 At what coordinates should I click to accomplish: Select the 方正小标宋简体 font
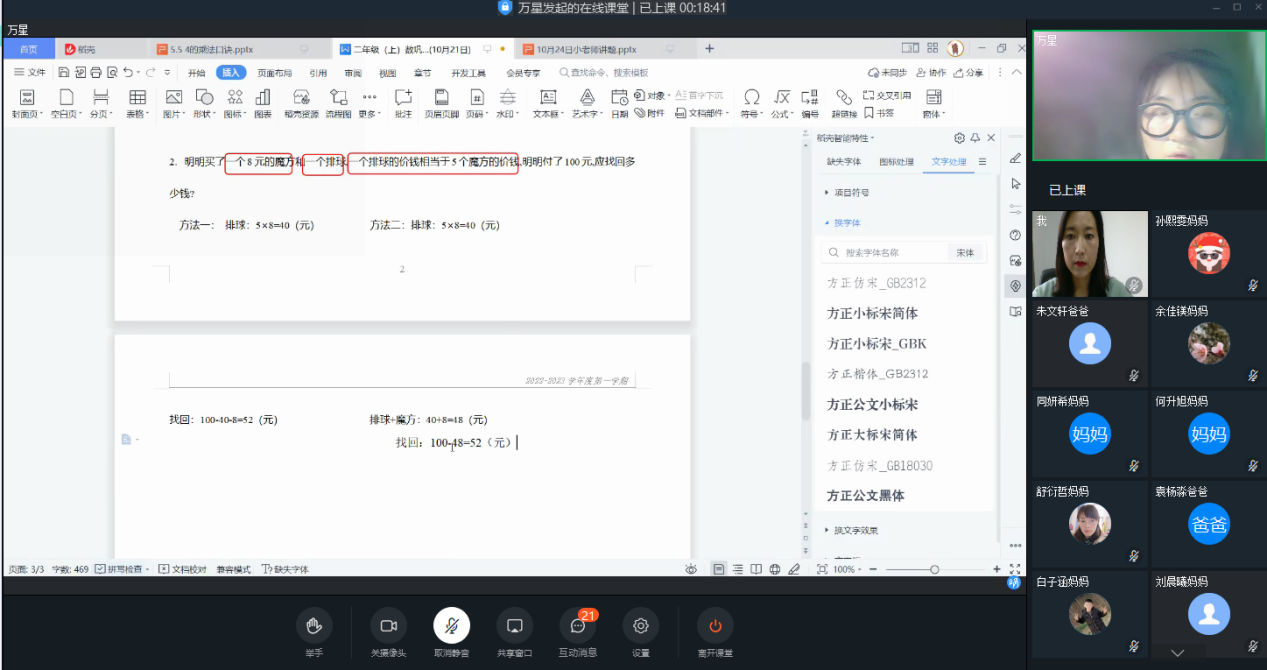pyautogui.click(x=873, y=313)
